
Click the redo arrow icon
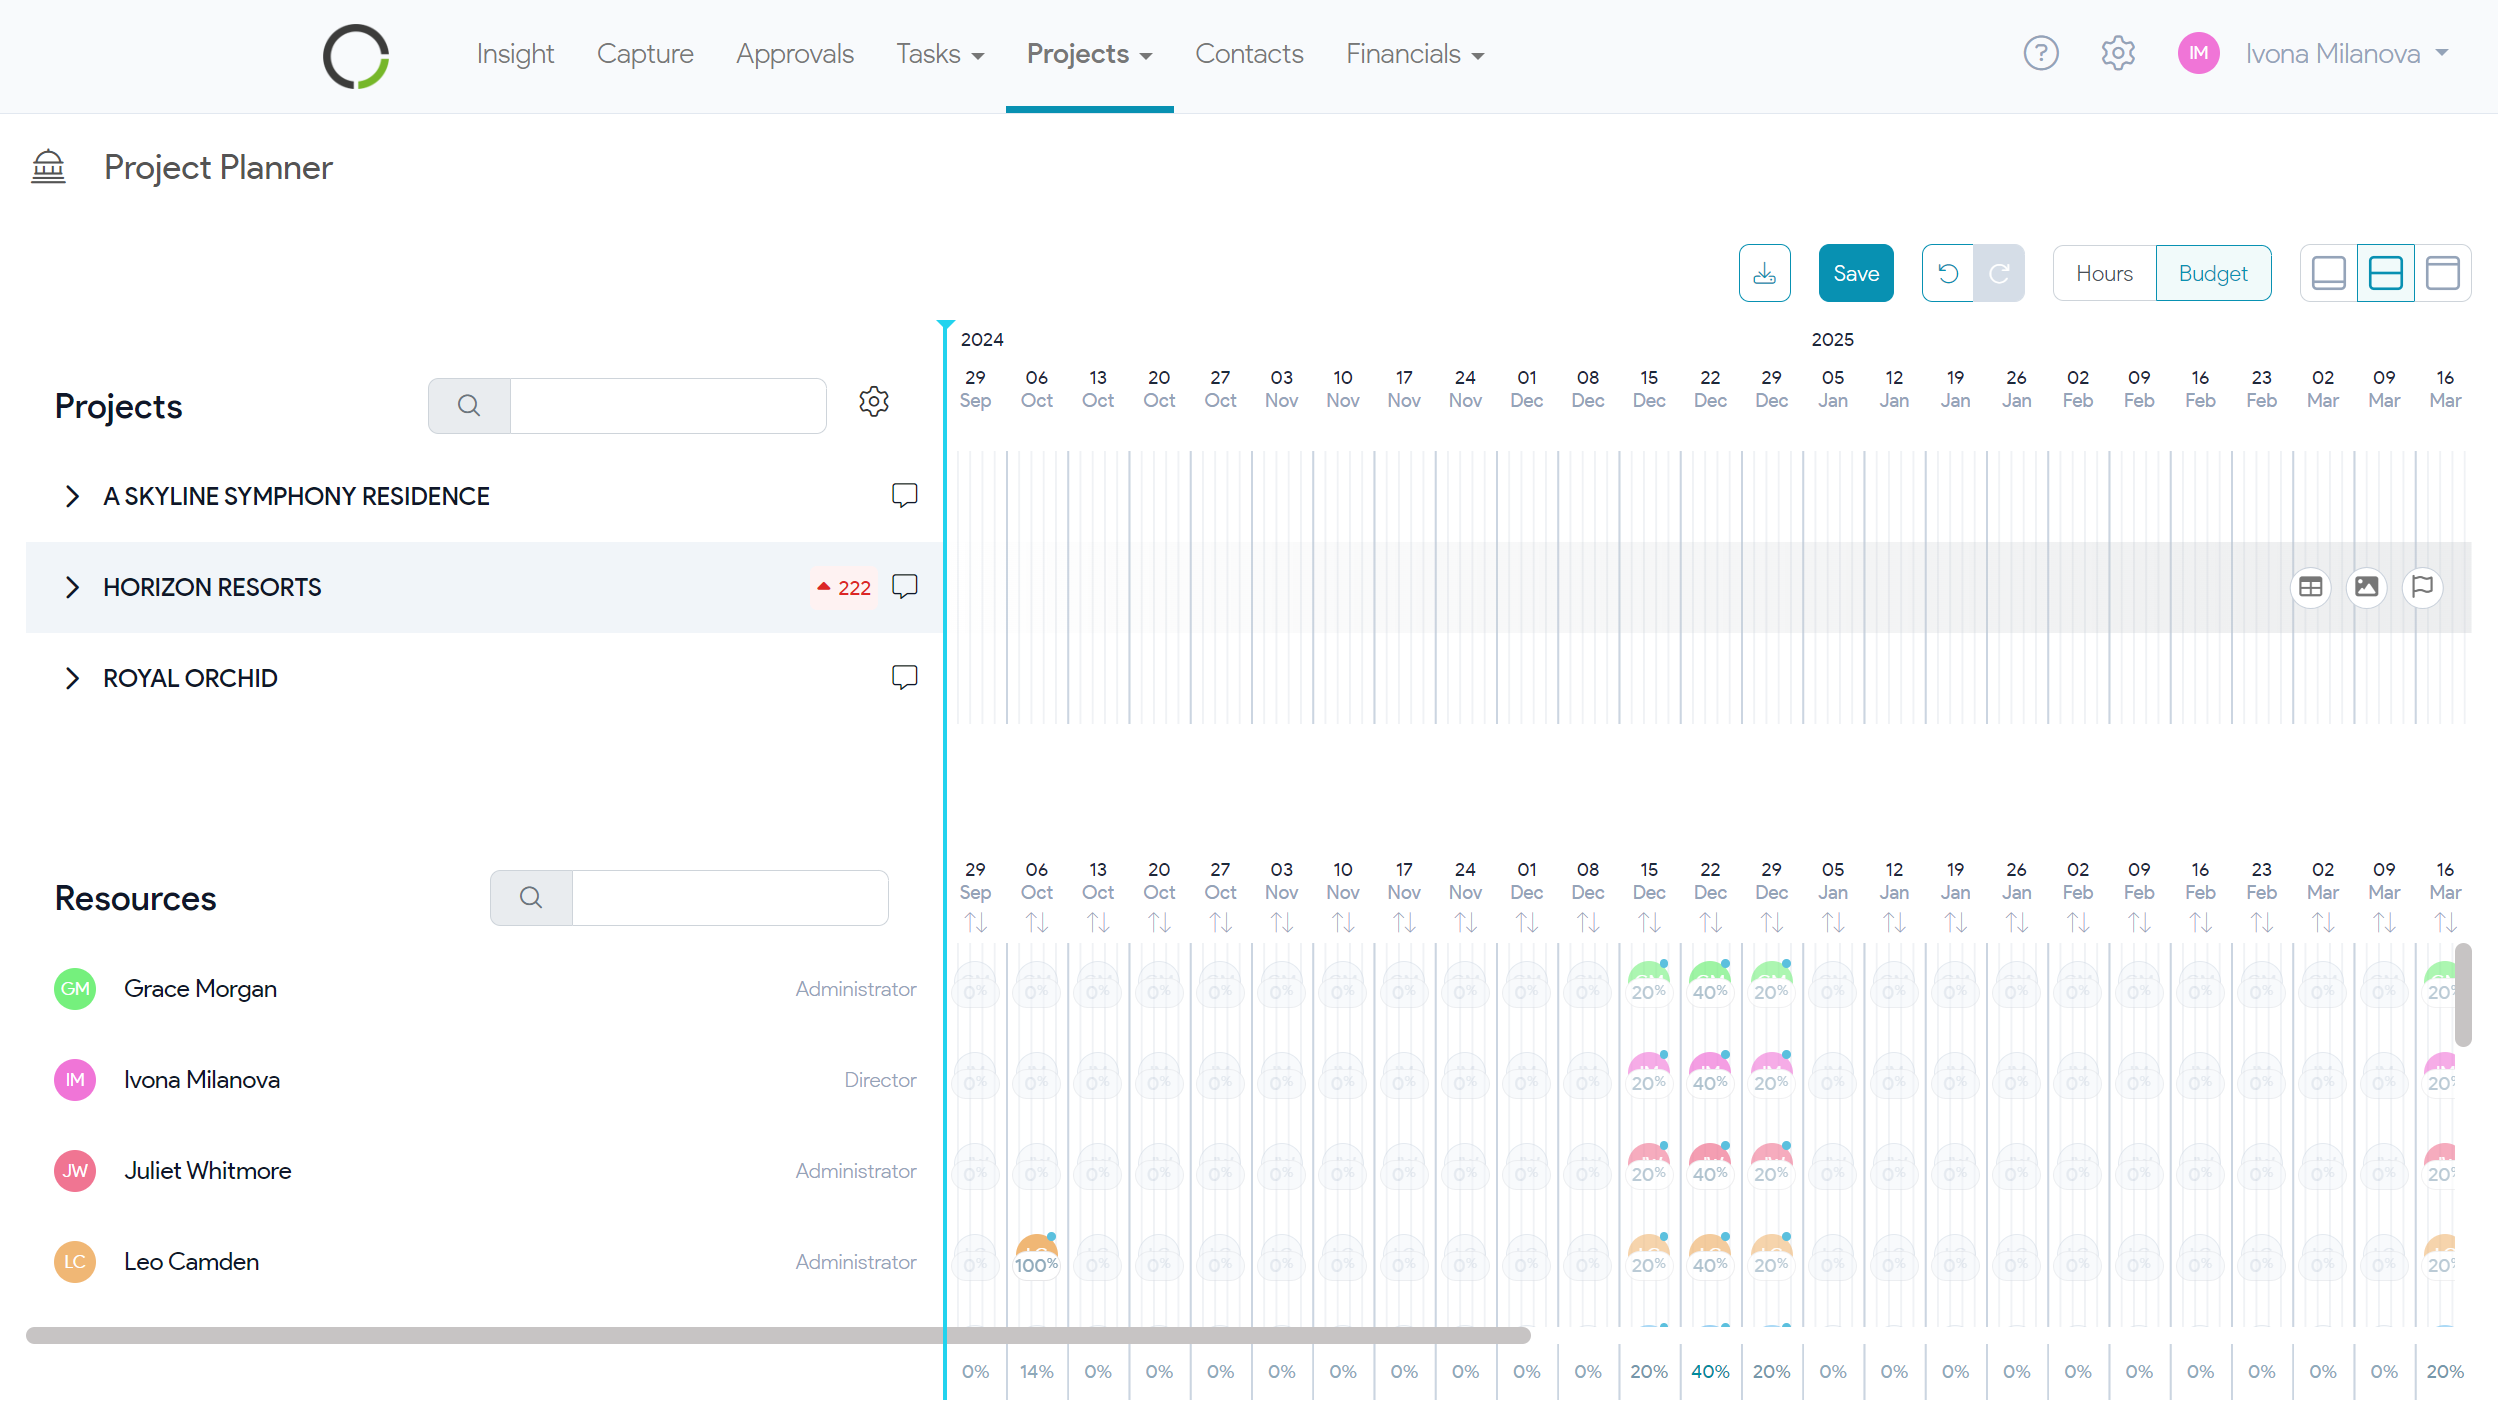[1998, 273]
